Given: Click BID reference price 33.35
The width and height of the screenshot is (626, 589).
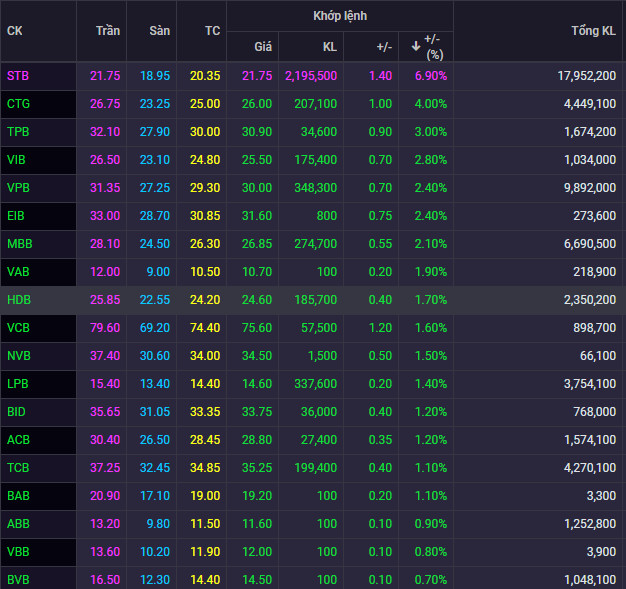Looking at the screenshot, I should [205, 411].
